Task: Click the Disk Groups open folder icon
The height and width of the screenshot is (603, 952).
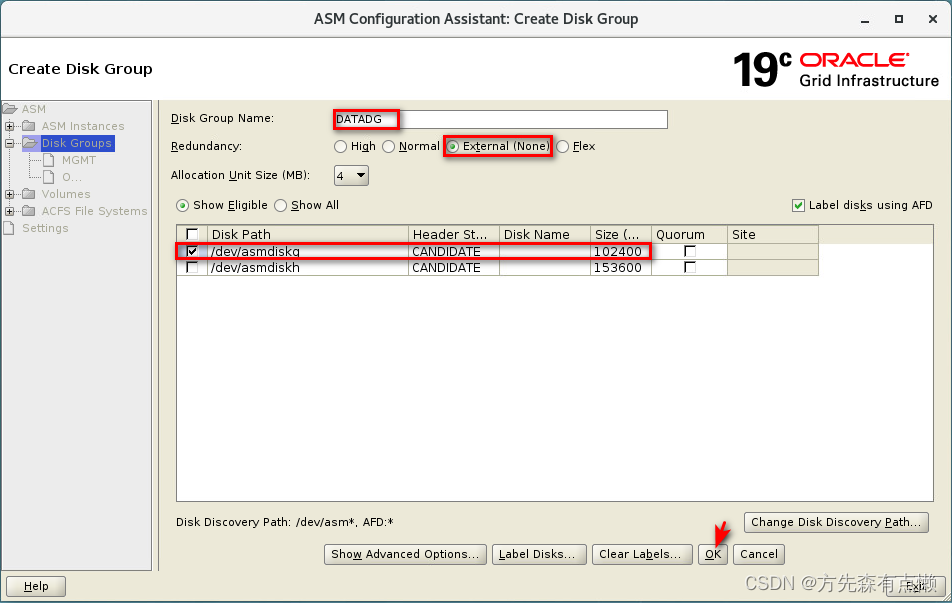Action: tap(30, 143)
